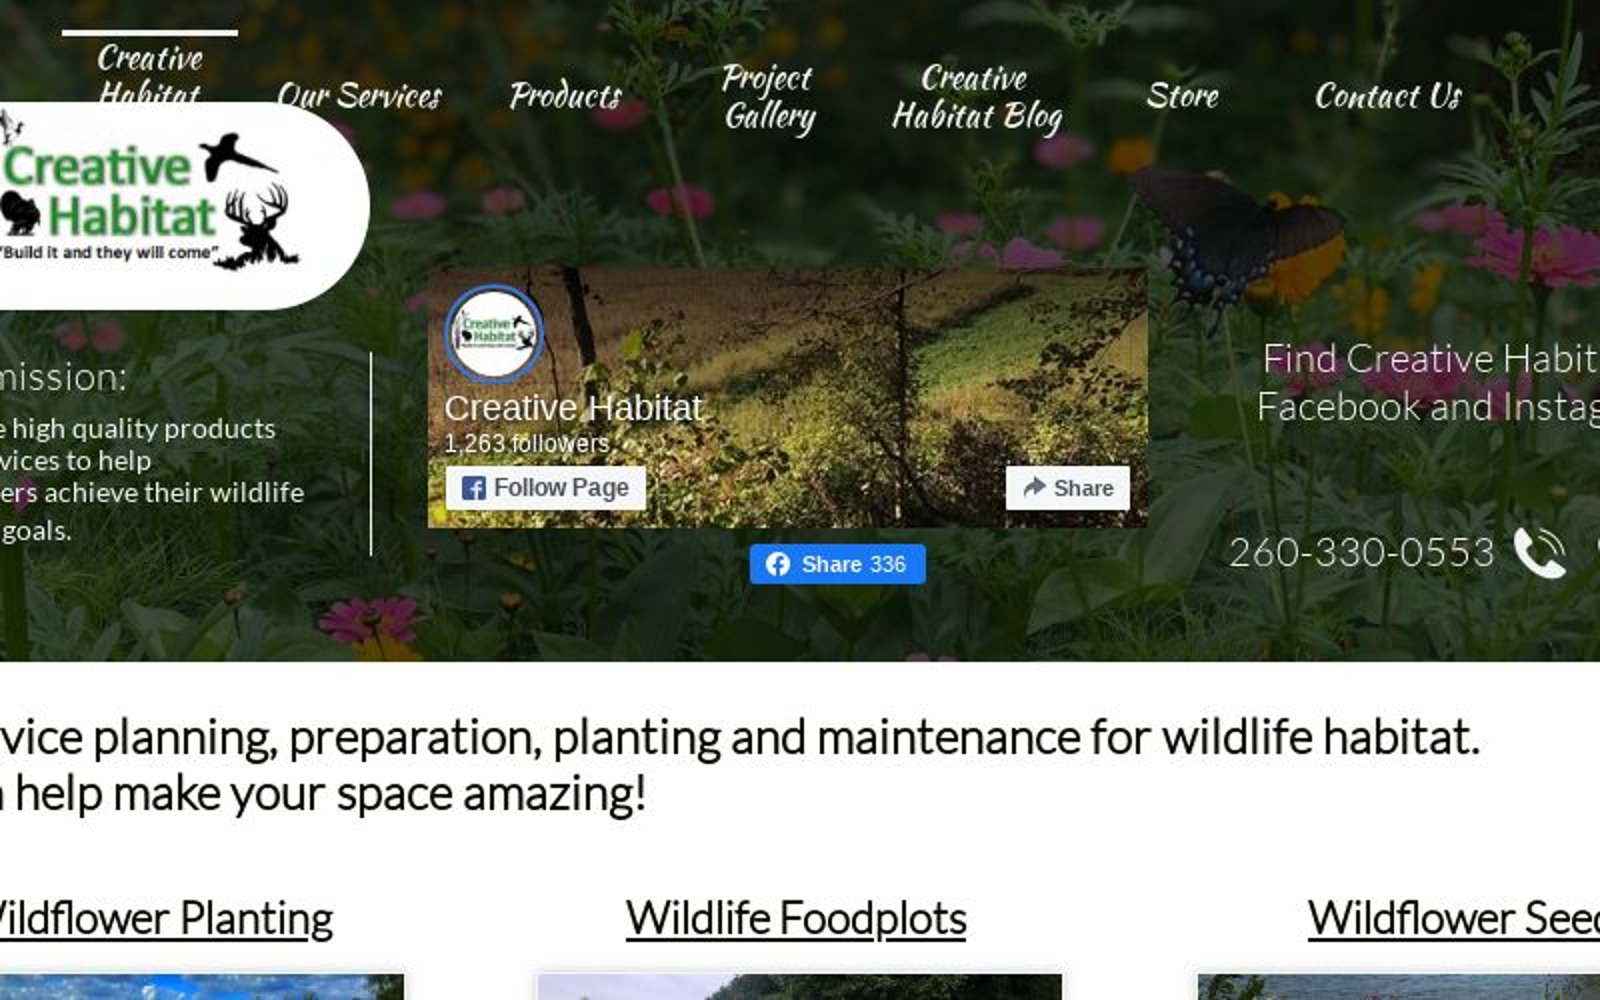Open the Products menu item
The width and height of the screenshot is (1600, 1000).
566,96
